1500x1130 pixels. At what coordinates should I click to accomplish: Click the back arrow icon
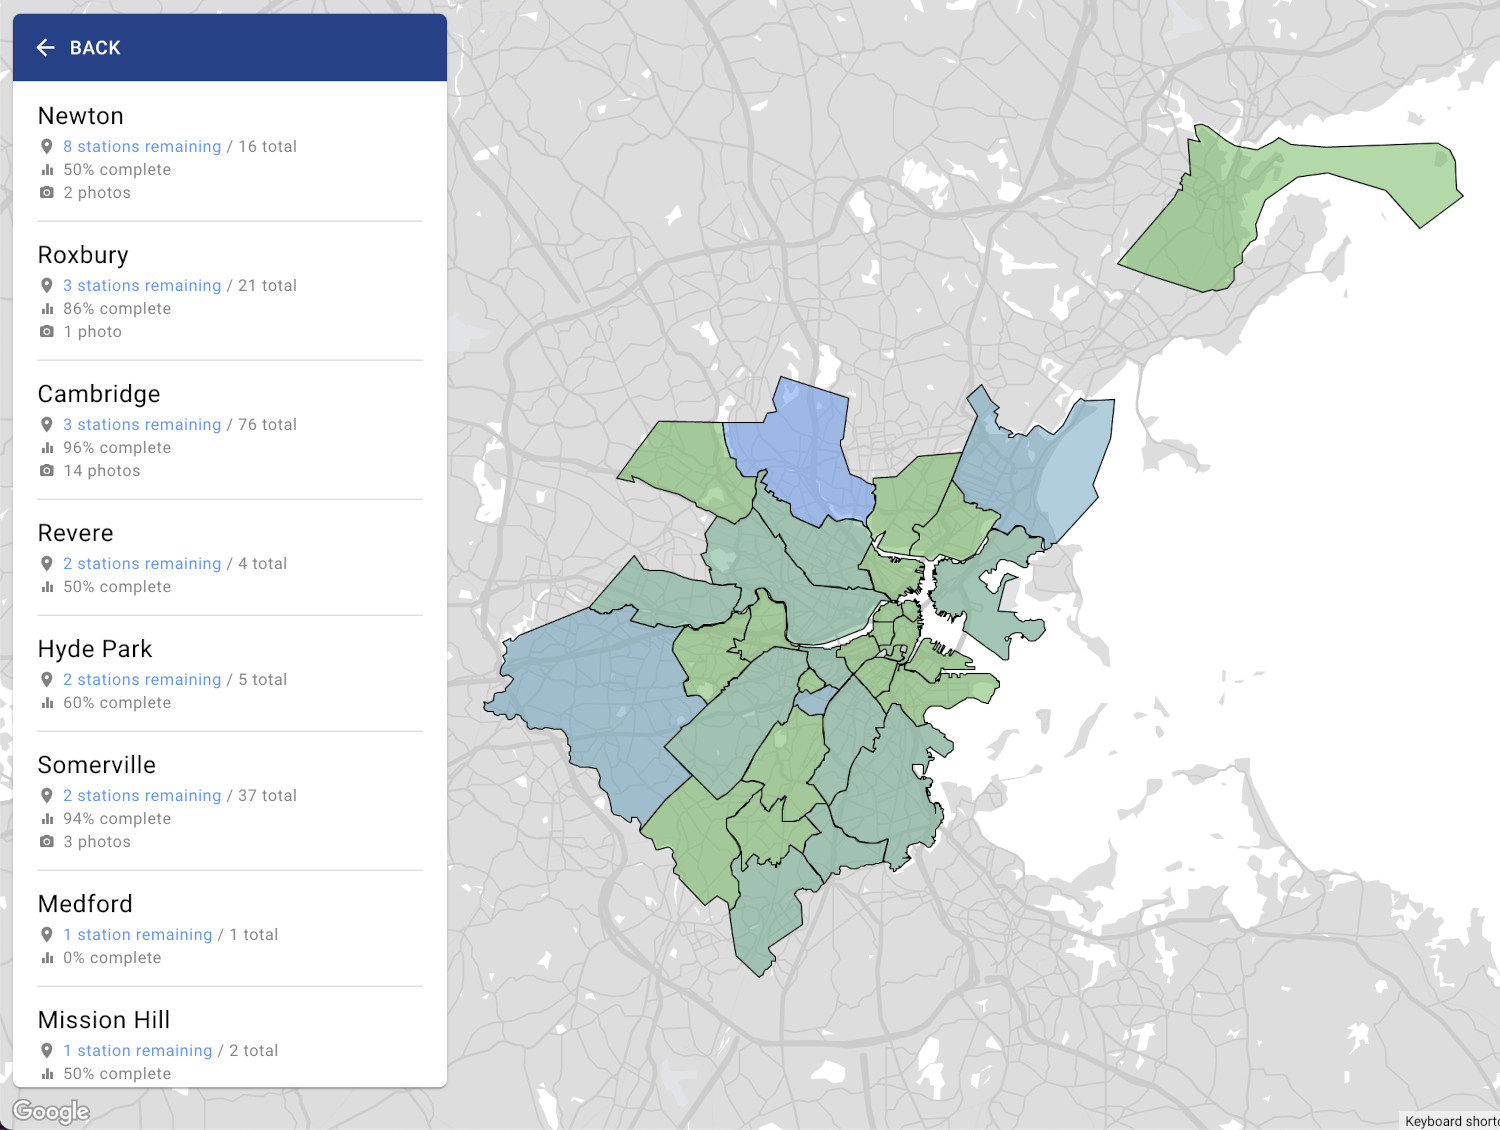(45, 48)
